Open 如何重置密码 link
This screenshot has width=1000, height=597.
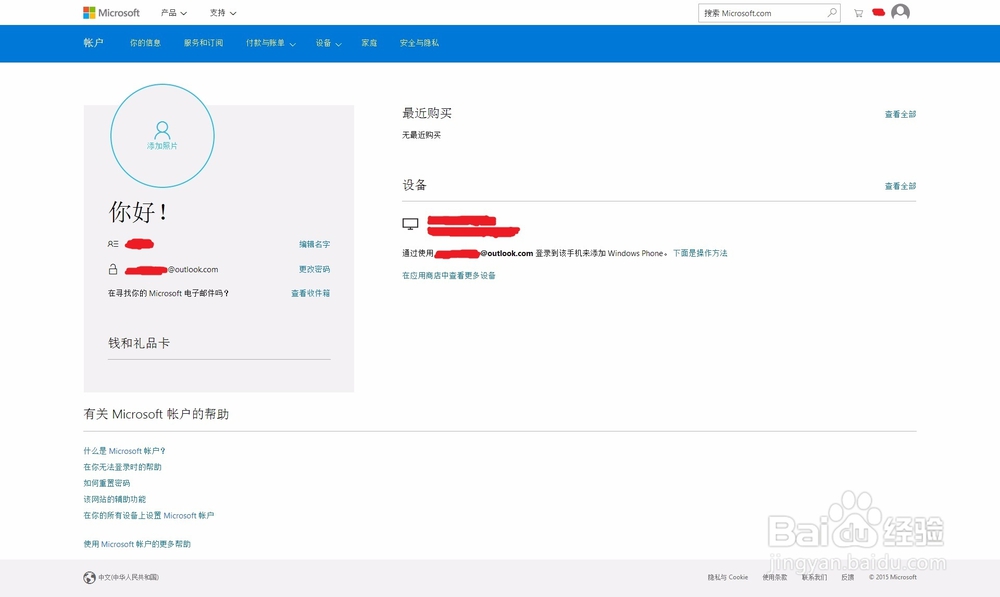click(107, 483)
